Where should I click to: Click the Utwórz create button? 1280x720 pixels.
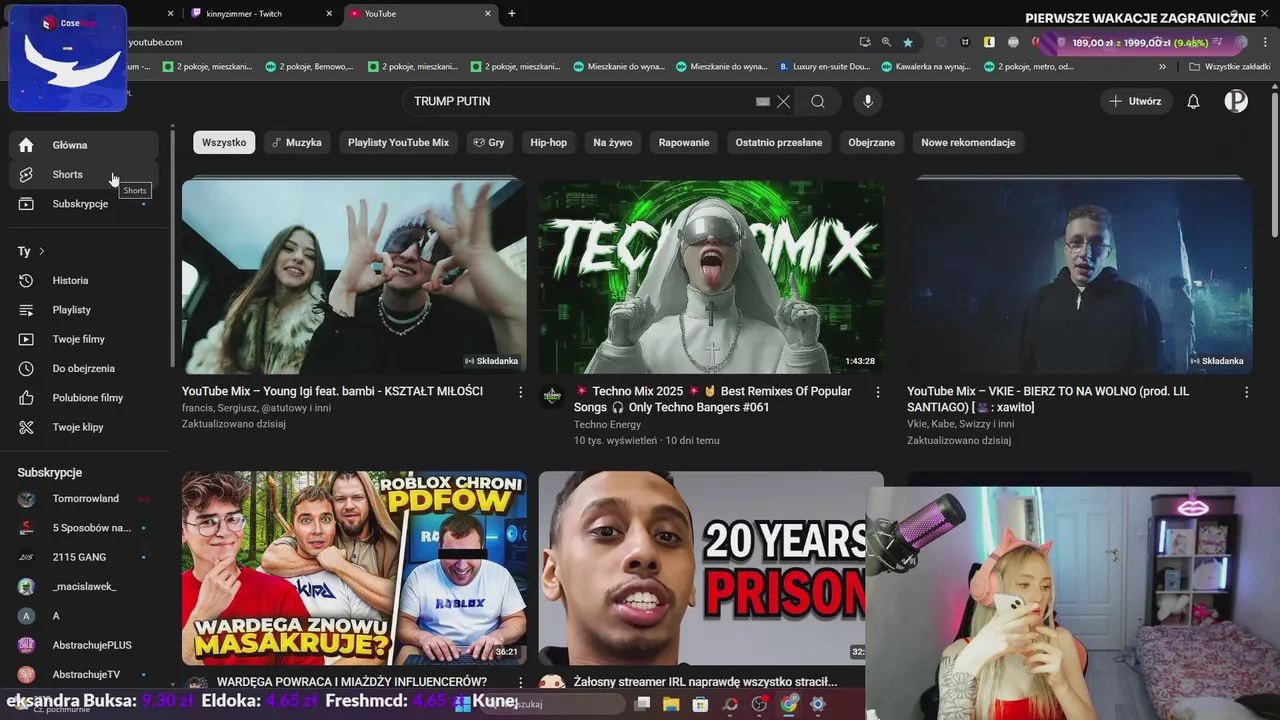click(1136, 101)
